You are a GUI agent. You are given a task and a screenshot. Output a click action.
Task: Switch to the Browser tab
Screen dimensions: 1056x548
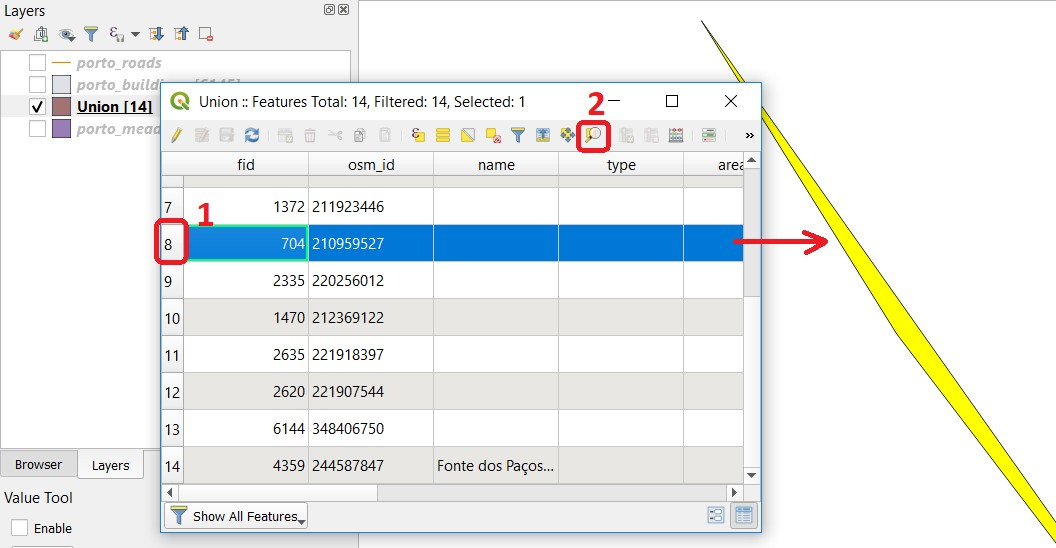click(x=38, y=465)
